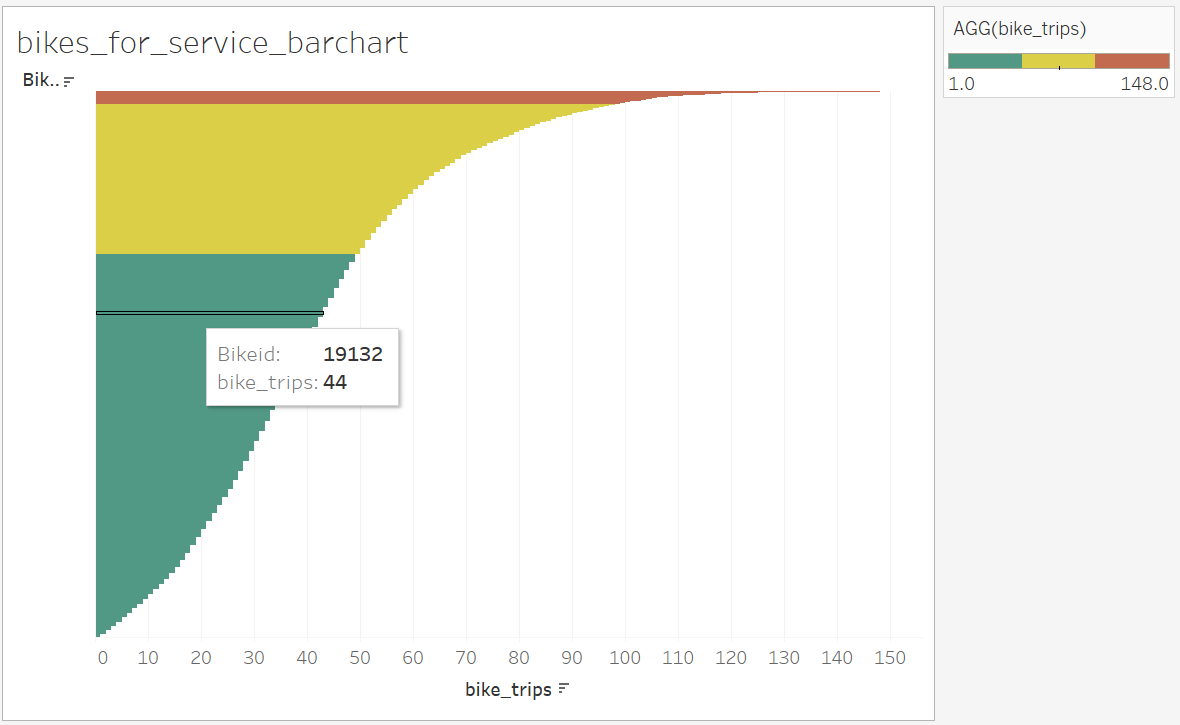The image size is (1180, 725).
Task: Click the 150 tick mark on the axis
Action: tap(890, 658)
